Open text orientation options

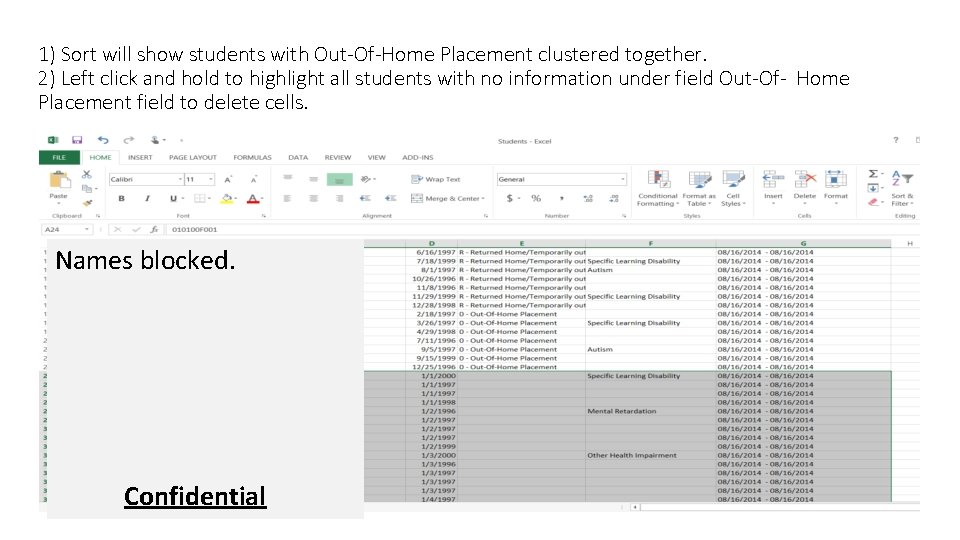(367, 179)
